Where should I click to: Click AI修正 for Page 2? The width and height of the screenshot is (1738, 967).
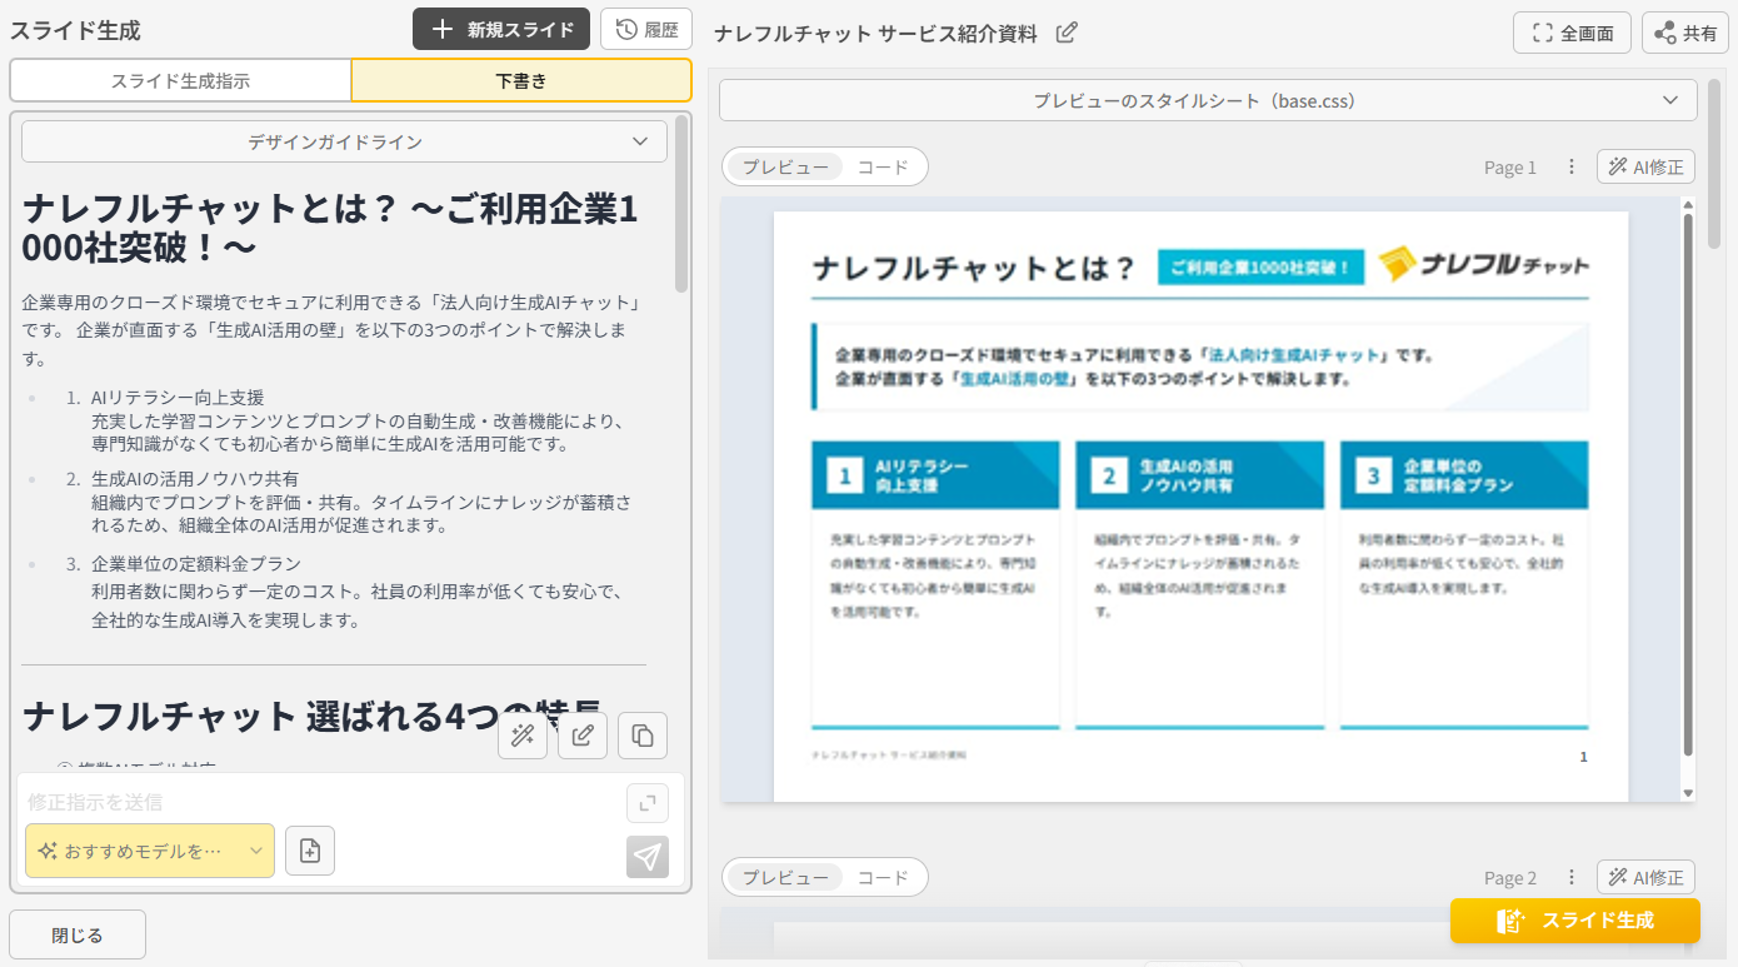(x=1645, y=877)
